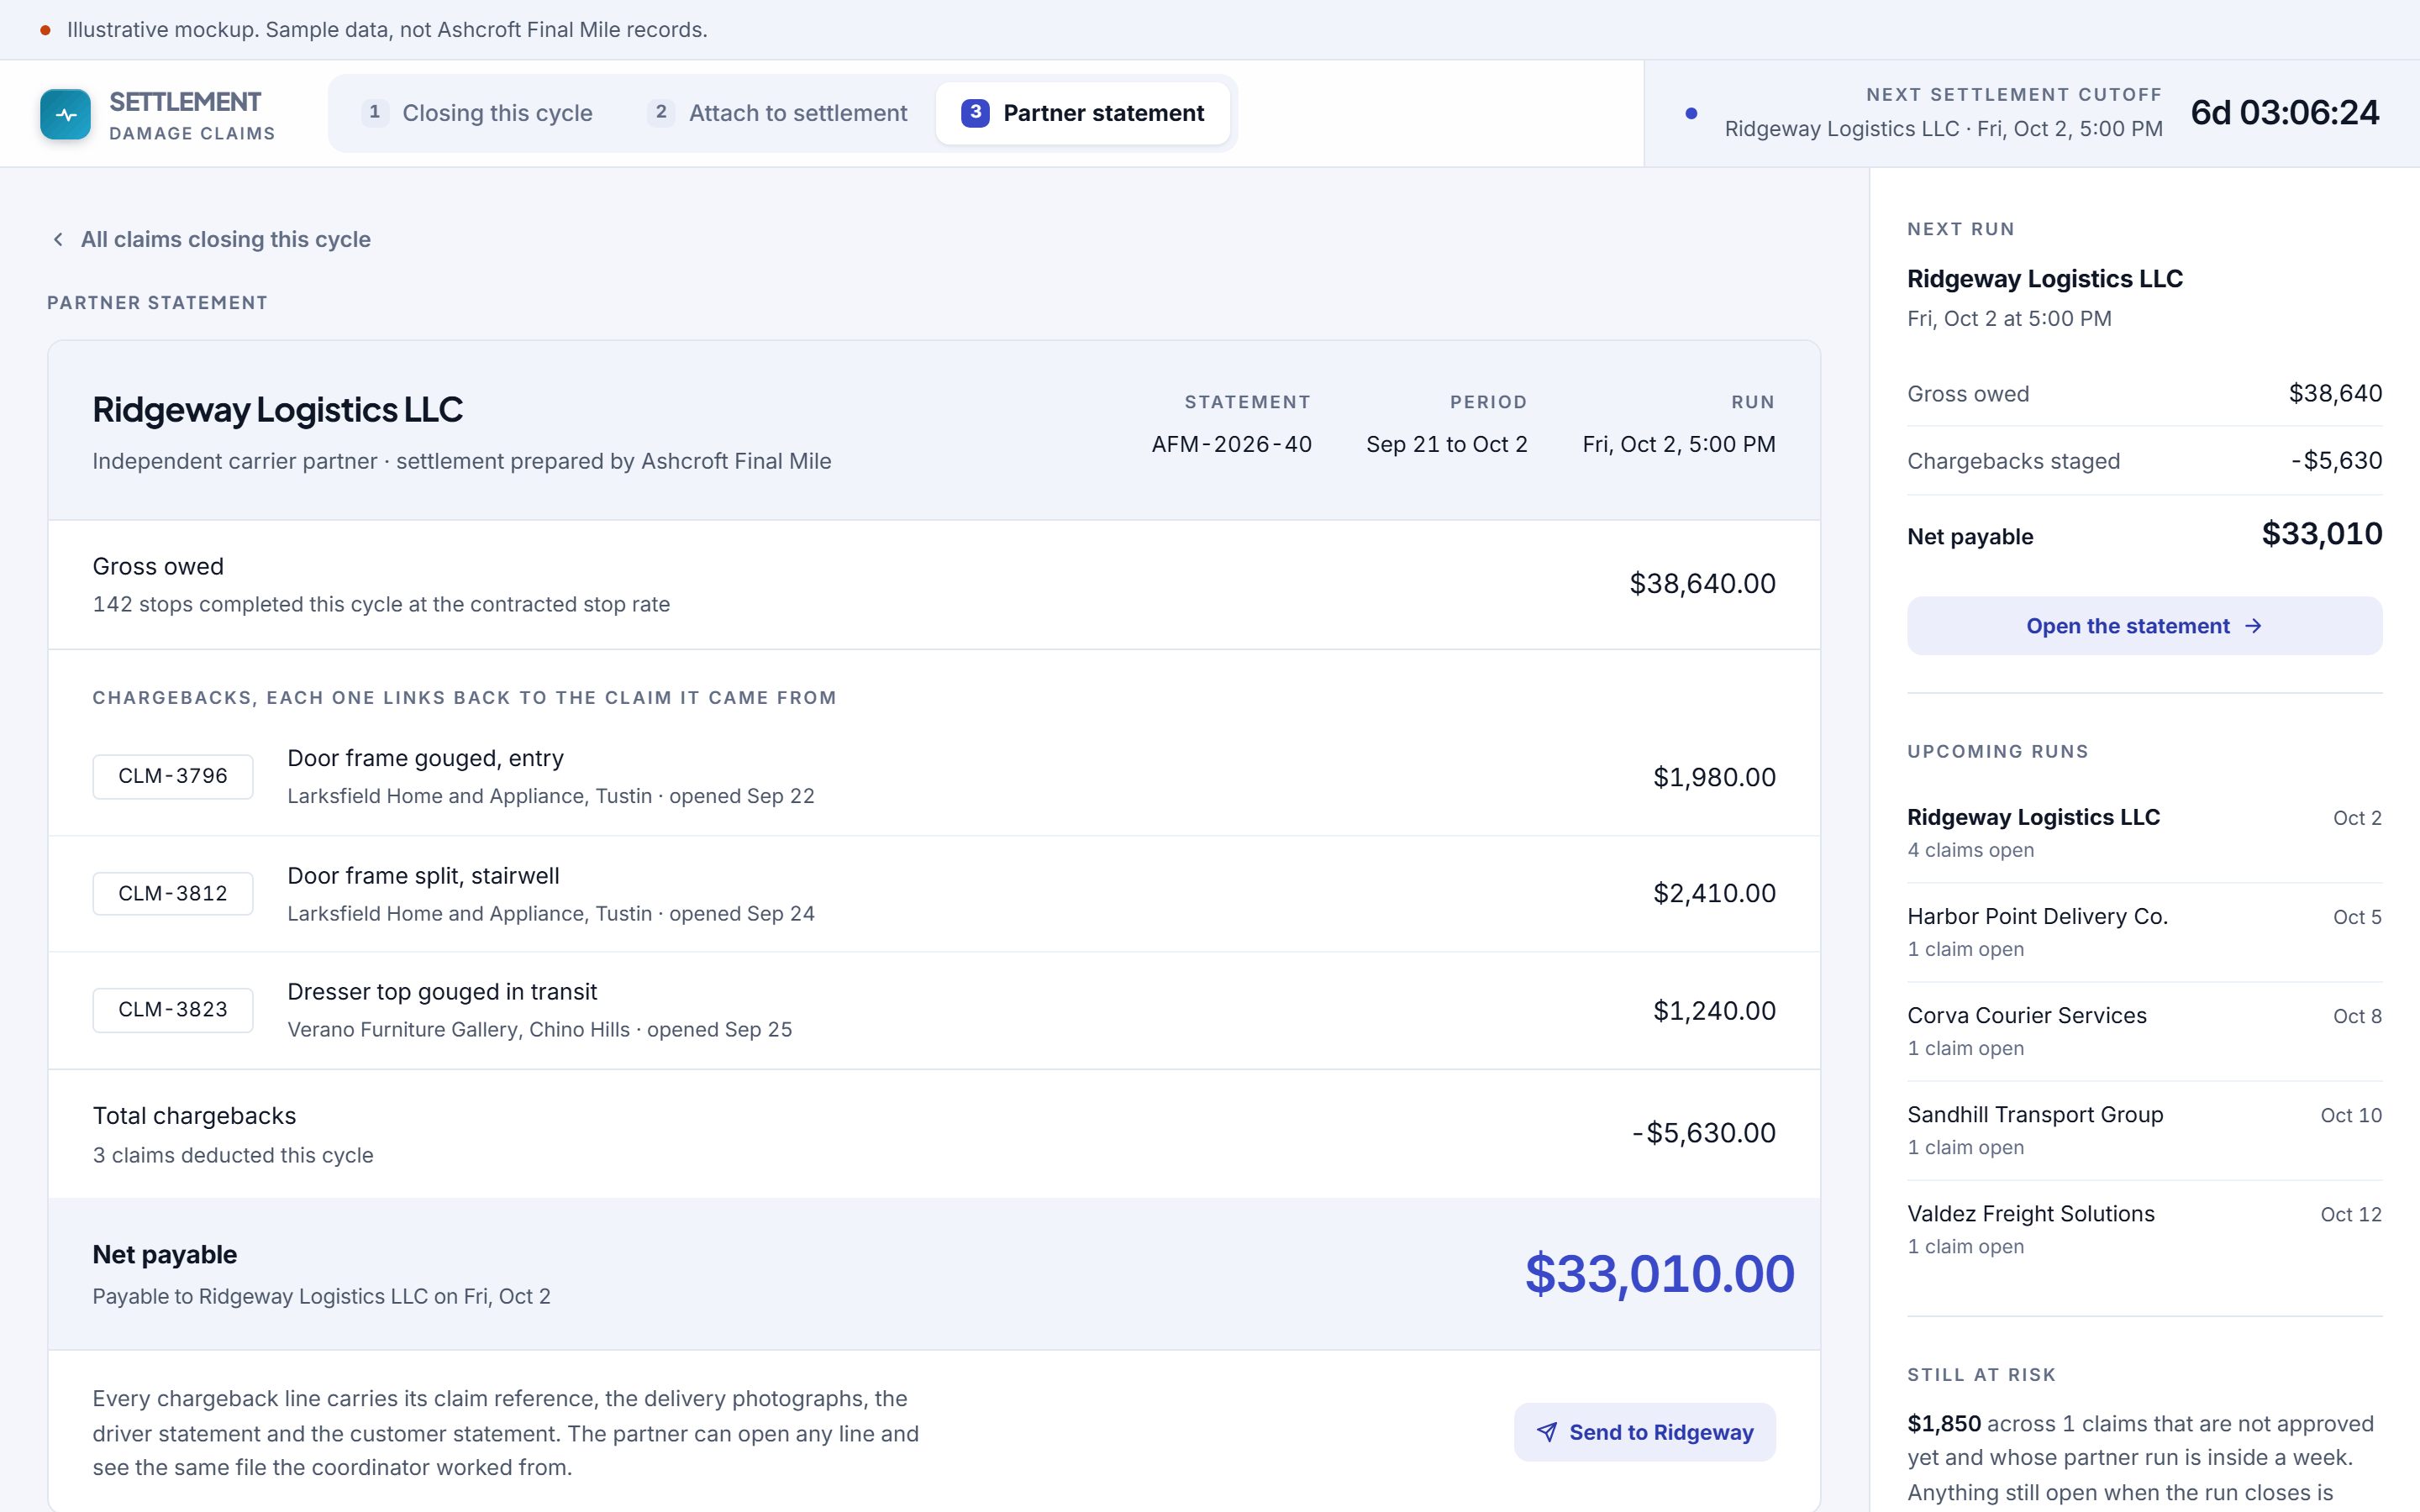Viewport: 2420px width, 1512px height.
Task: Click the Settlement app logo icon
Action: (65, 114)
